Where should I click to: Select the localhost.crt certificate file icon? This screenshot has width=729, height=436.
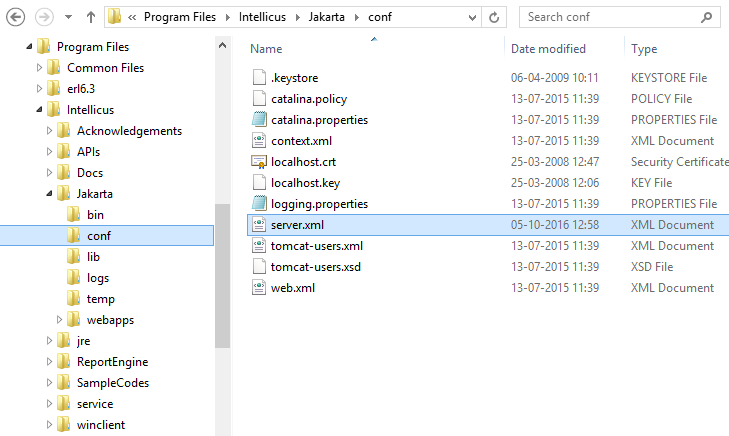259,162
